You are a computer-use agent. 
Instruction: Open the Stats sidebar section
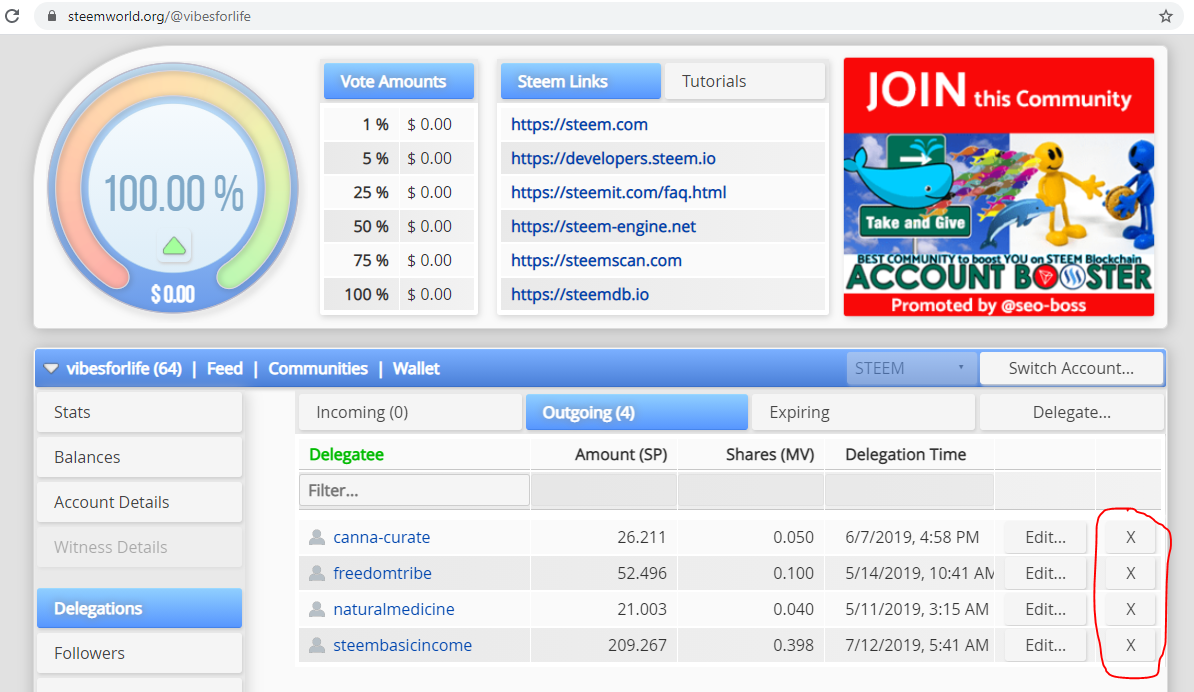139,413
